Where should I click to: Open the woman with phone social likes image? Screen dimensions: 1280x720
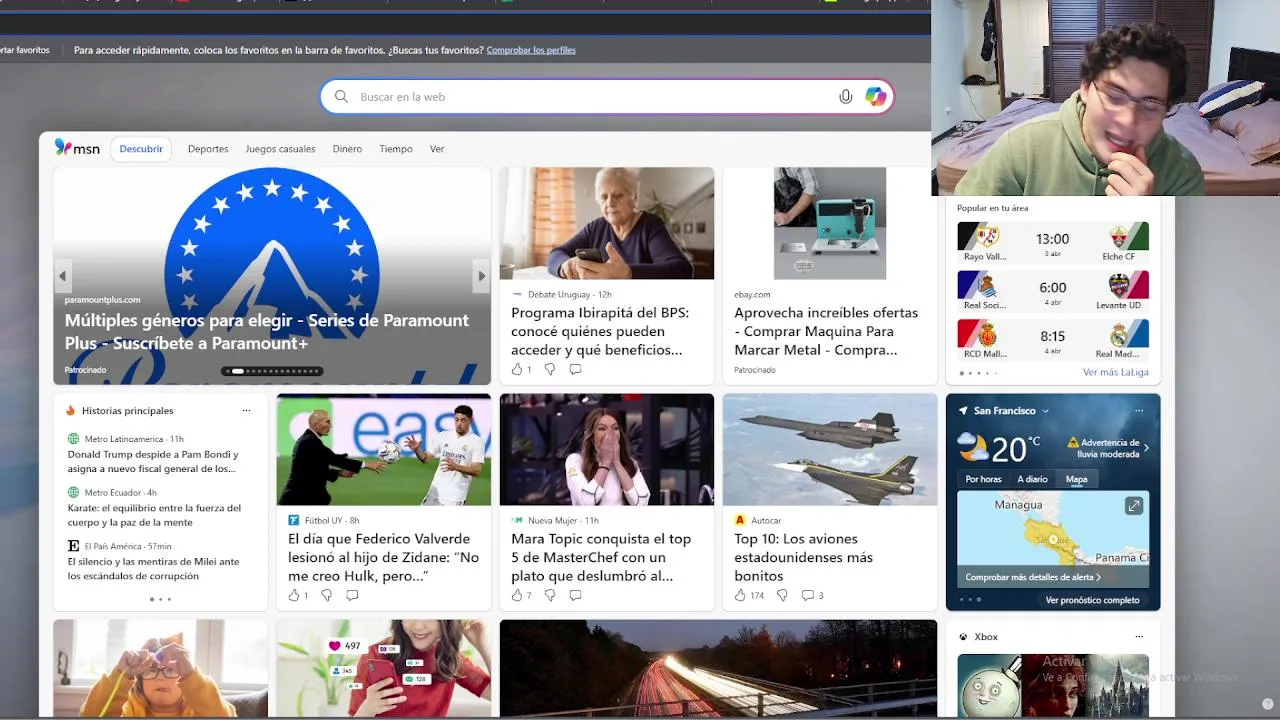[x=384, y=668]
